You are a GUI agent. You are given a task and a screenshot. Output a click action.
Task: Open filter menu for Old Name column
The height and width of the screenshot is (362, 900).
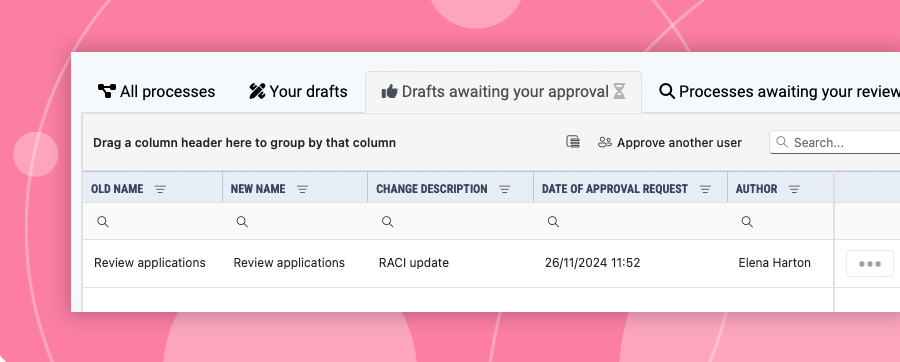point(160,189)
